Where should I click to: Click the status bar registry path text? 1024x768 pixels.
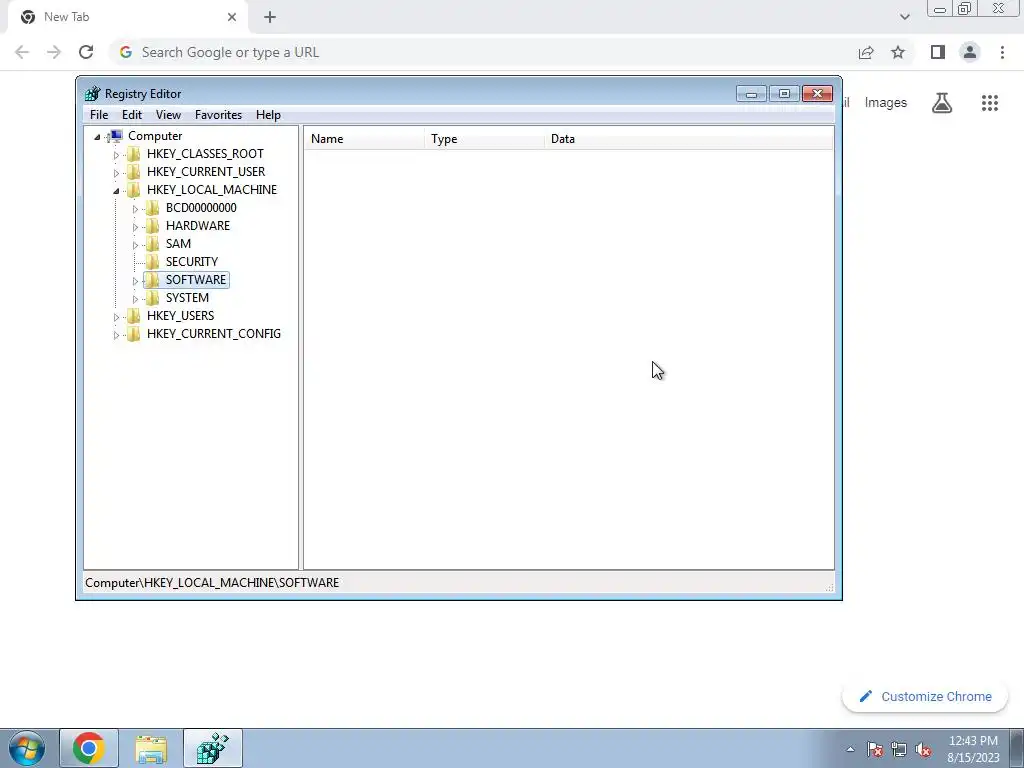[212, 583]
